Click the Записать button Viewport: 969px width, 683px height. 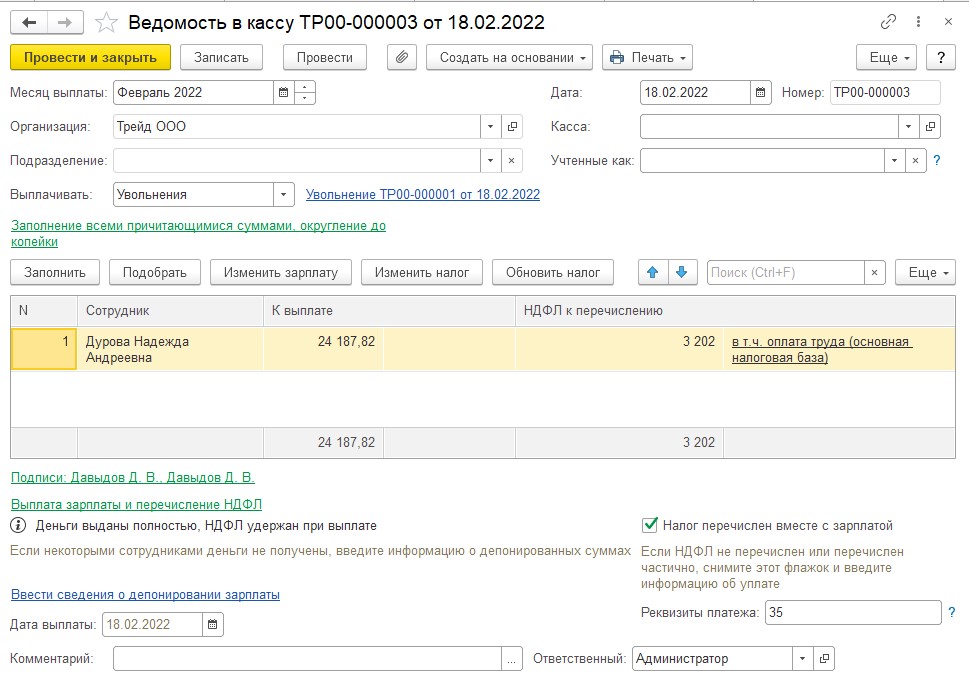[221, 57]
